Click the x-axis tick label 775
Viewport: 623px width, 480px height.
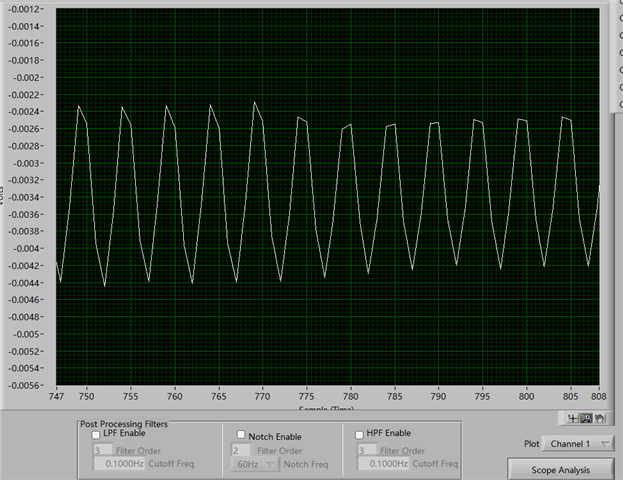click(x=306, y=397)
